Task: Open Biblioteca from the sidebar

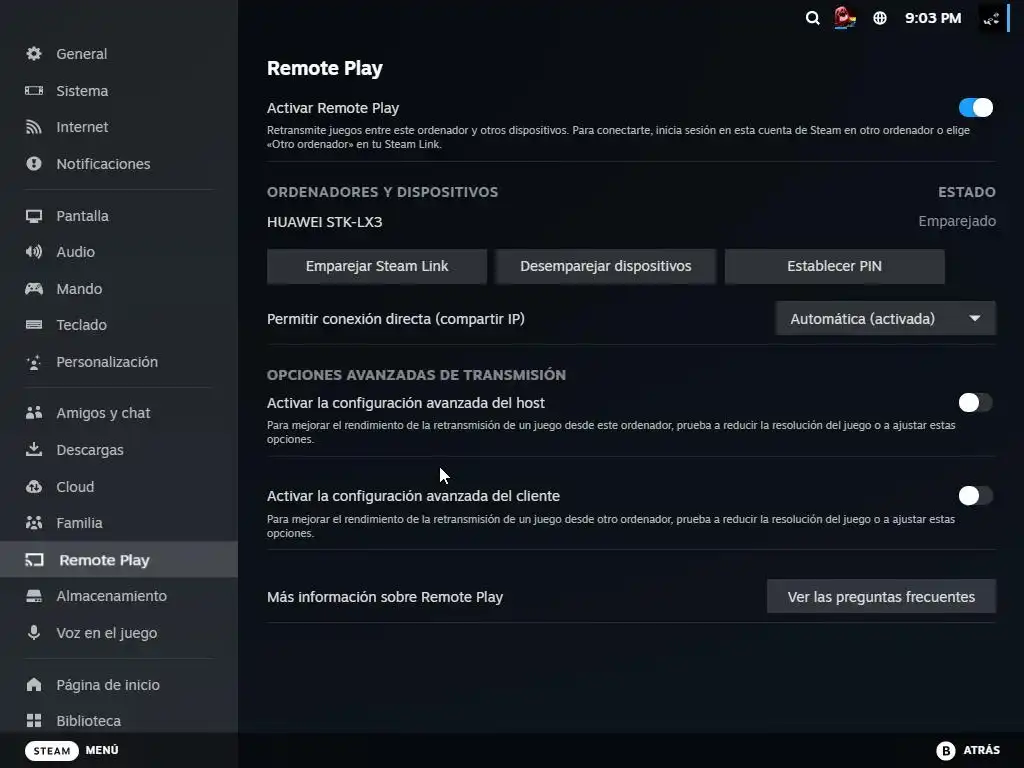Action: (x=119, y=720)
